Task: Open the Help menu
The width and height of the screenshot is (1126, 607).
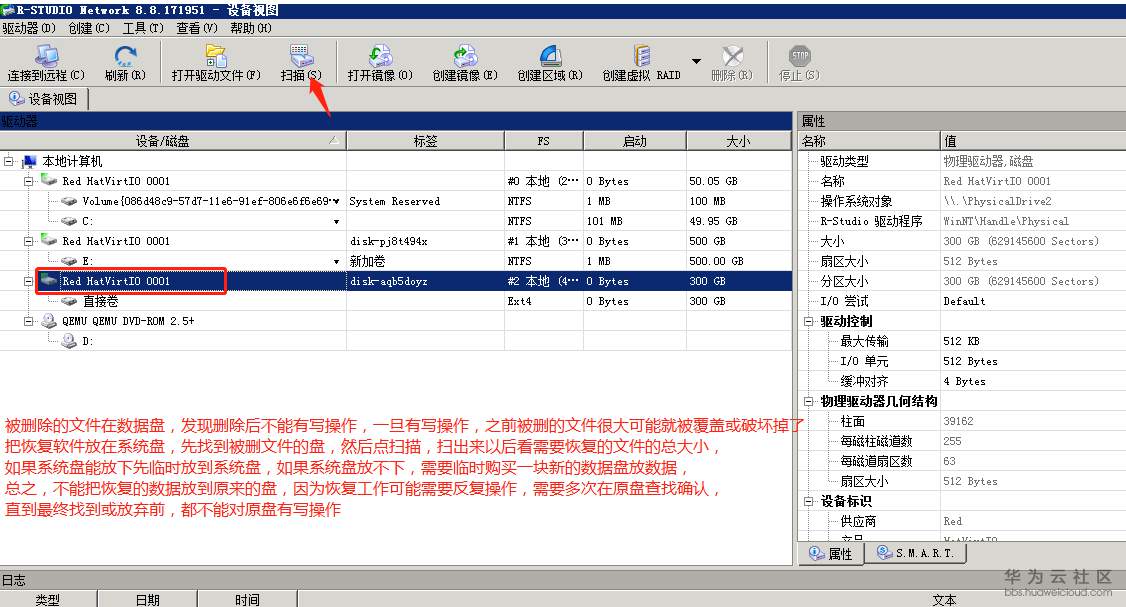Action: tap(251, 28)
